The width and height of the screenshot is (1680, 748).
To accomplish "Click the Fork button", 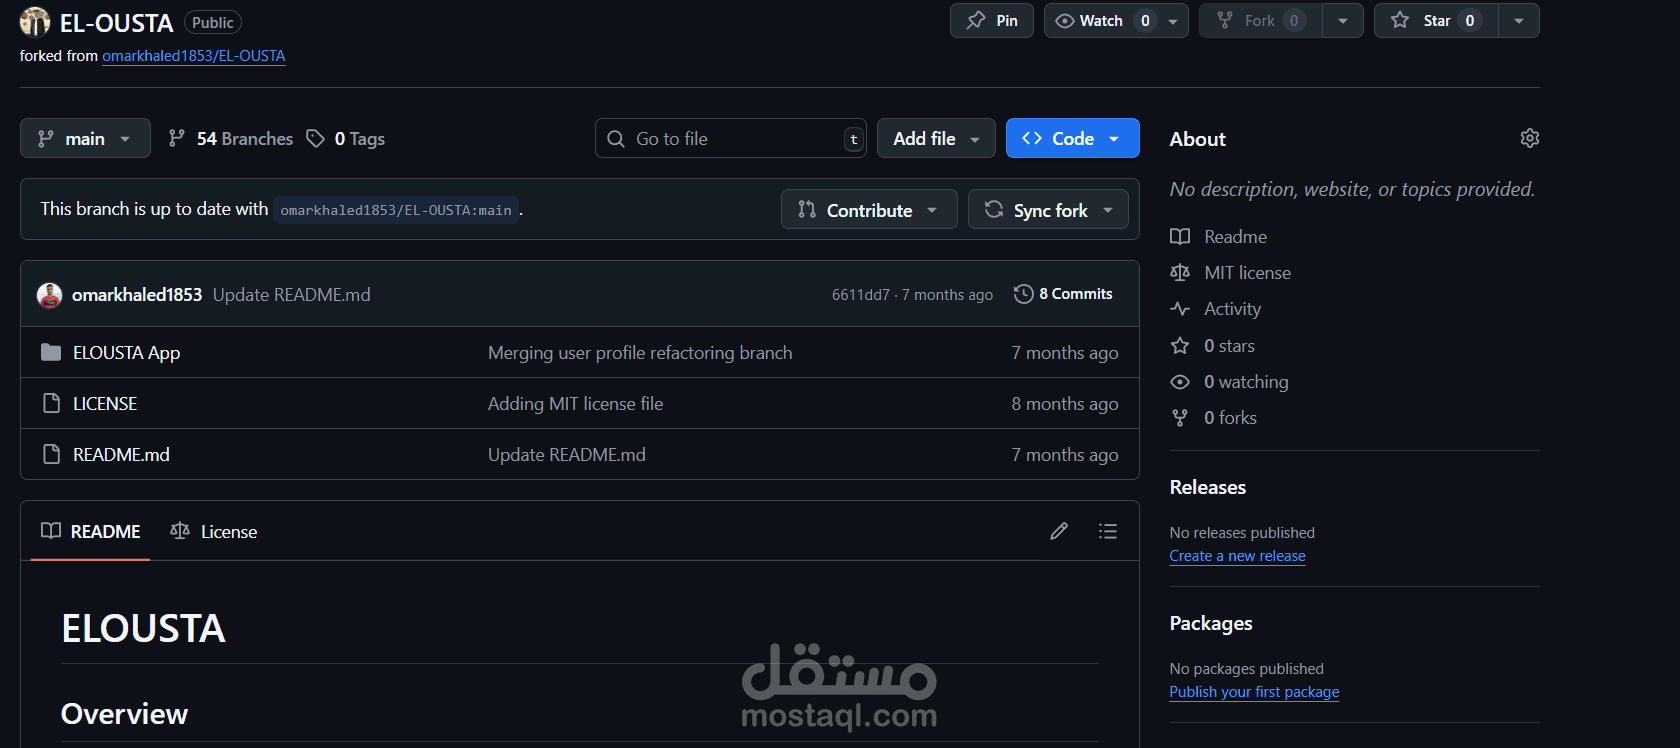I will (x=1260, y=21).
